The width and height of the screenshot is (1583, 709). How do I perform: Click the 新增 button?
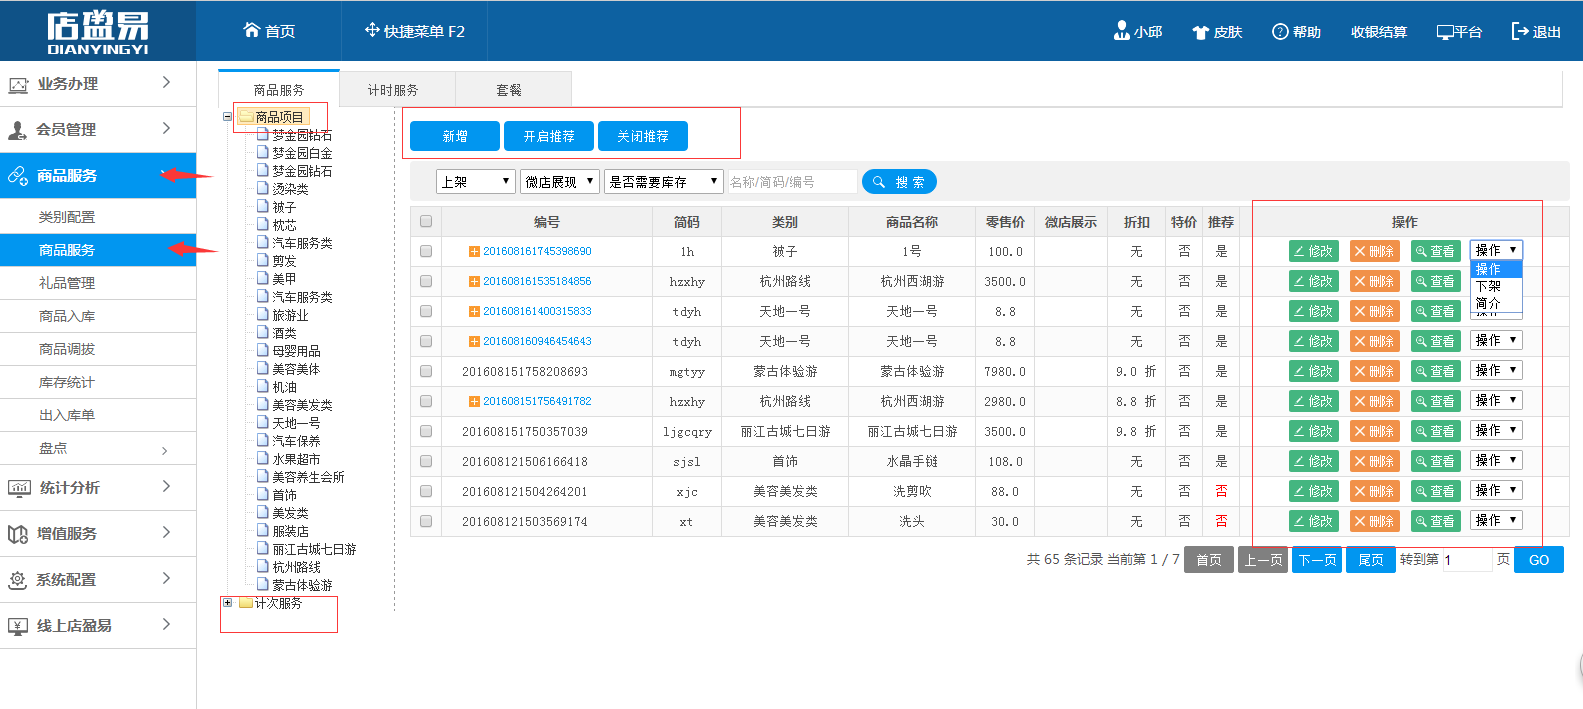(455, 136)
